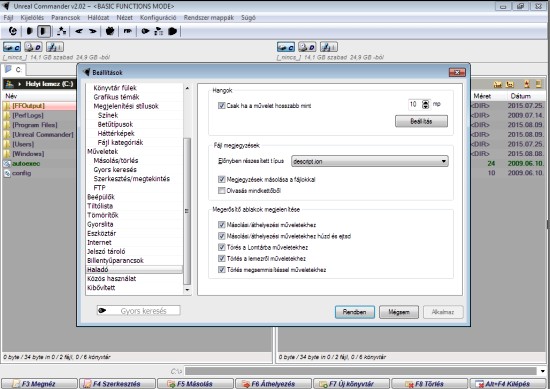This screenshot has height=389, width=550.
Task: Select Másolás/törlés in the settings tree
Action: click(x=116, y=160)
